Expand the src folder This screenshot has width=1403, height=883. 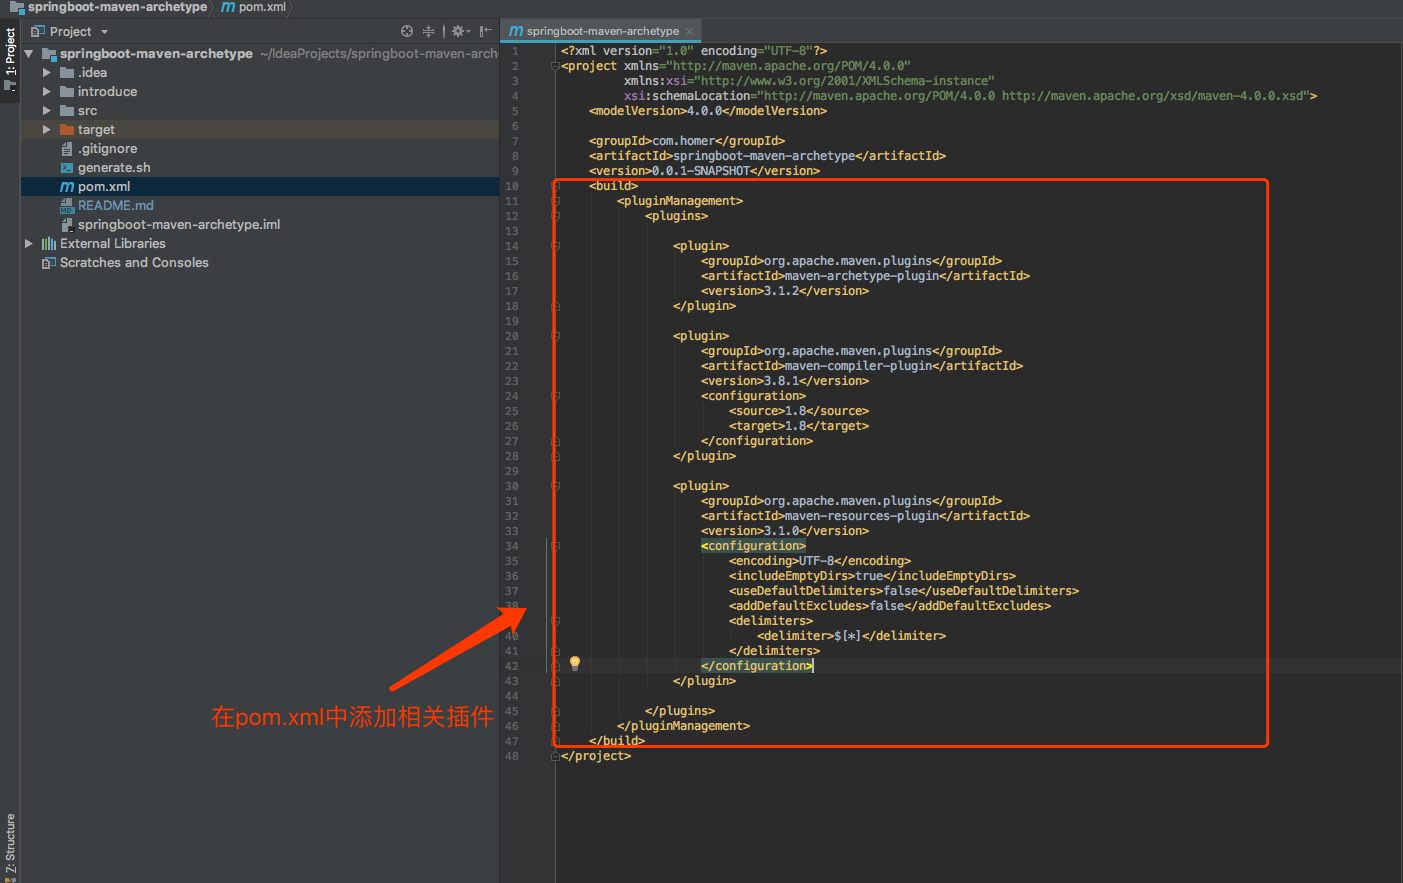click(47, 111)
